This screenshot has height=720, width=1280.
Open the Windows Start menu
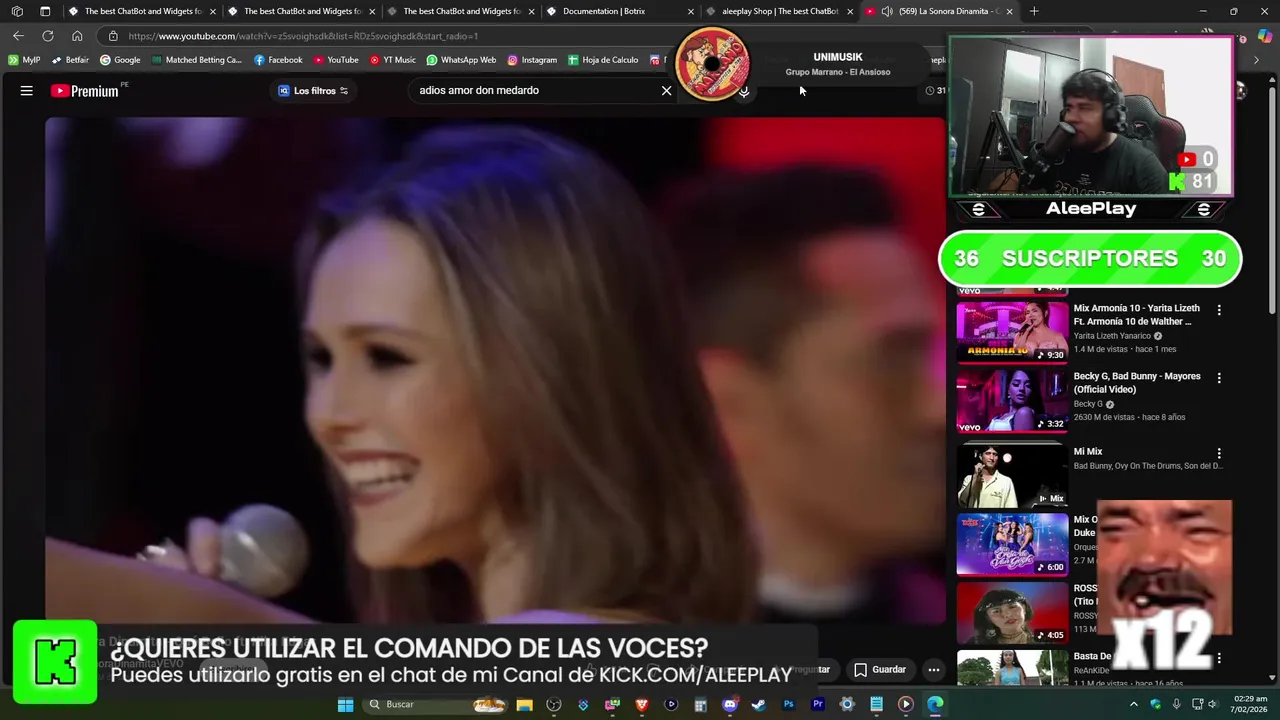(x=345, y=704)
